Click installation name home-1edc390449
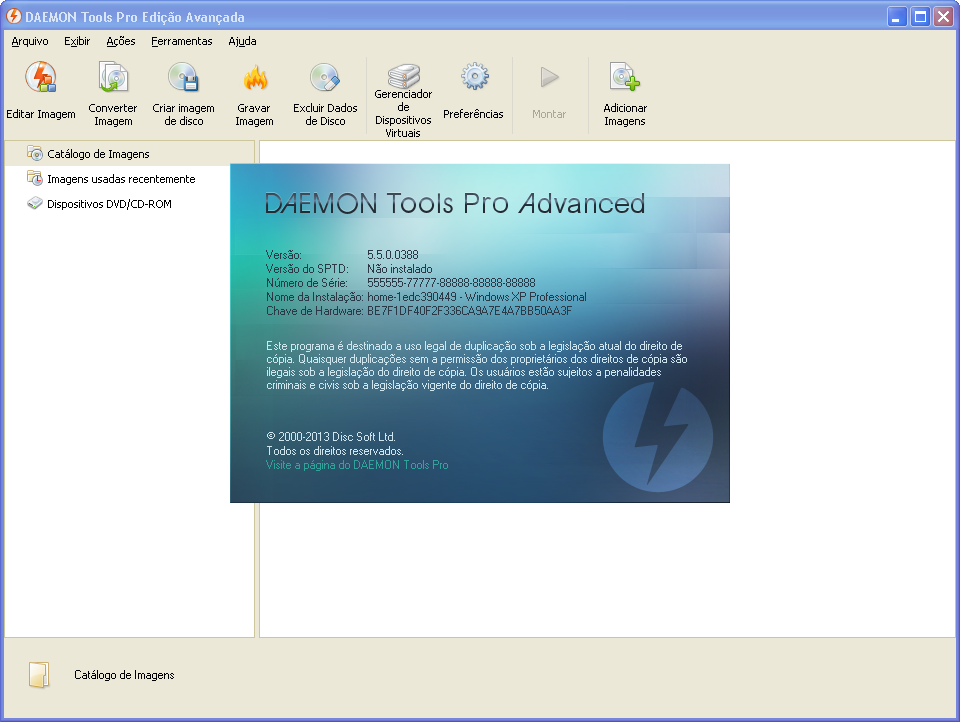960x722 pixels. (x=412, y=297)
